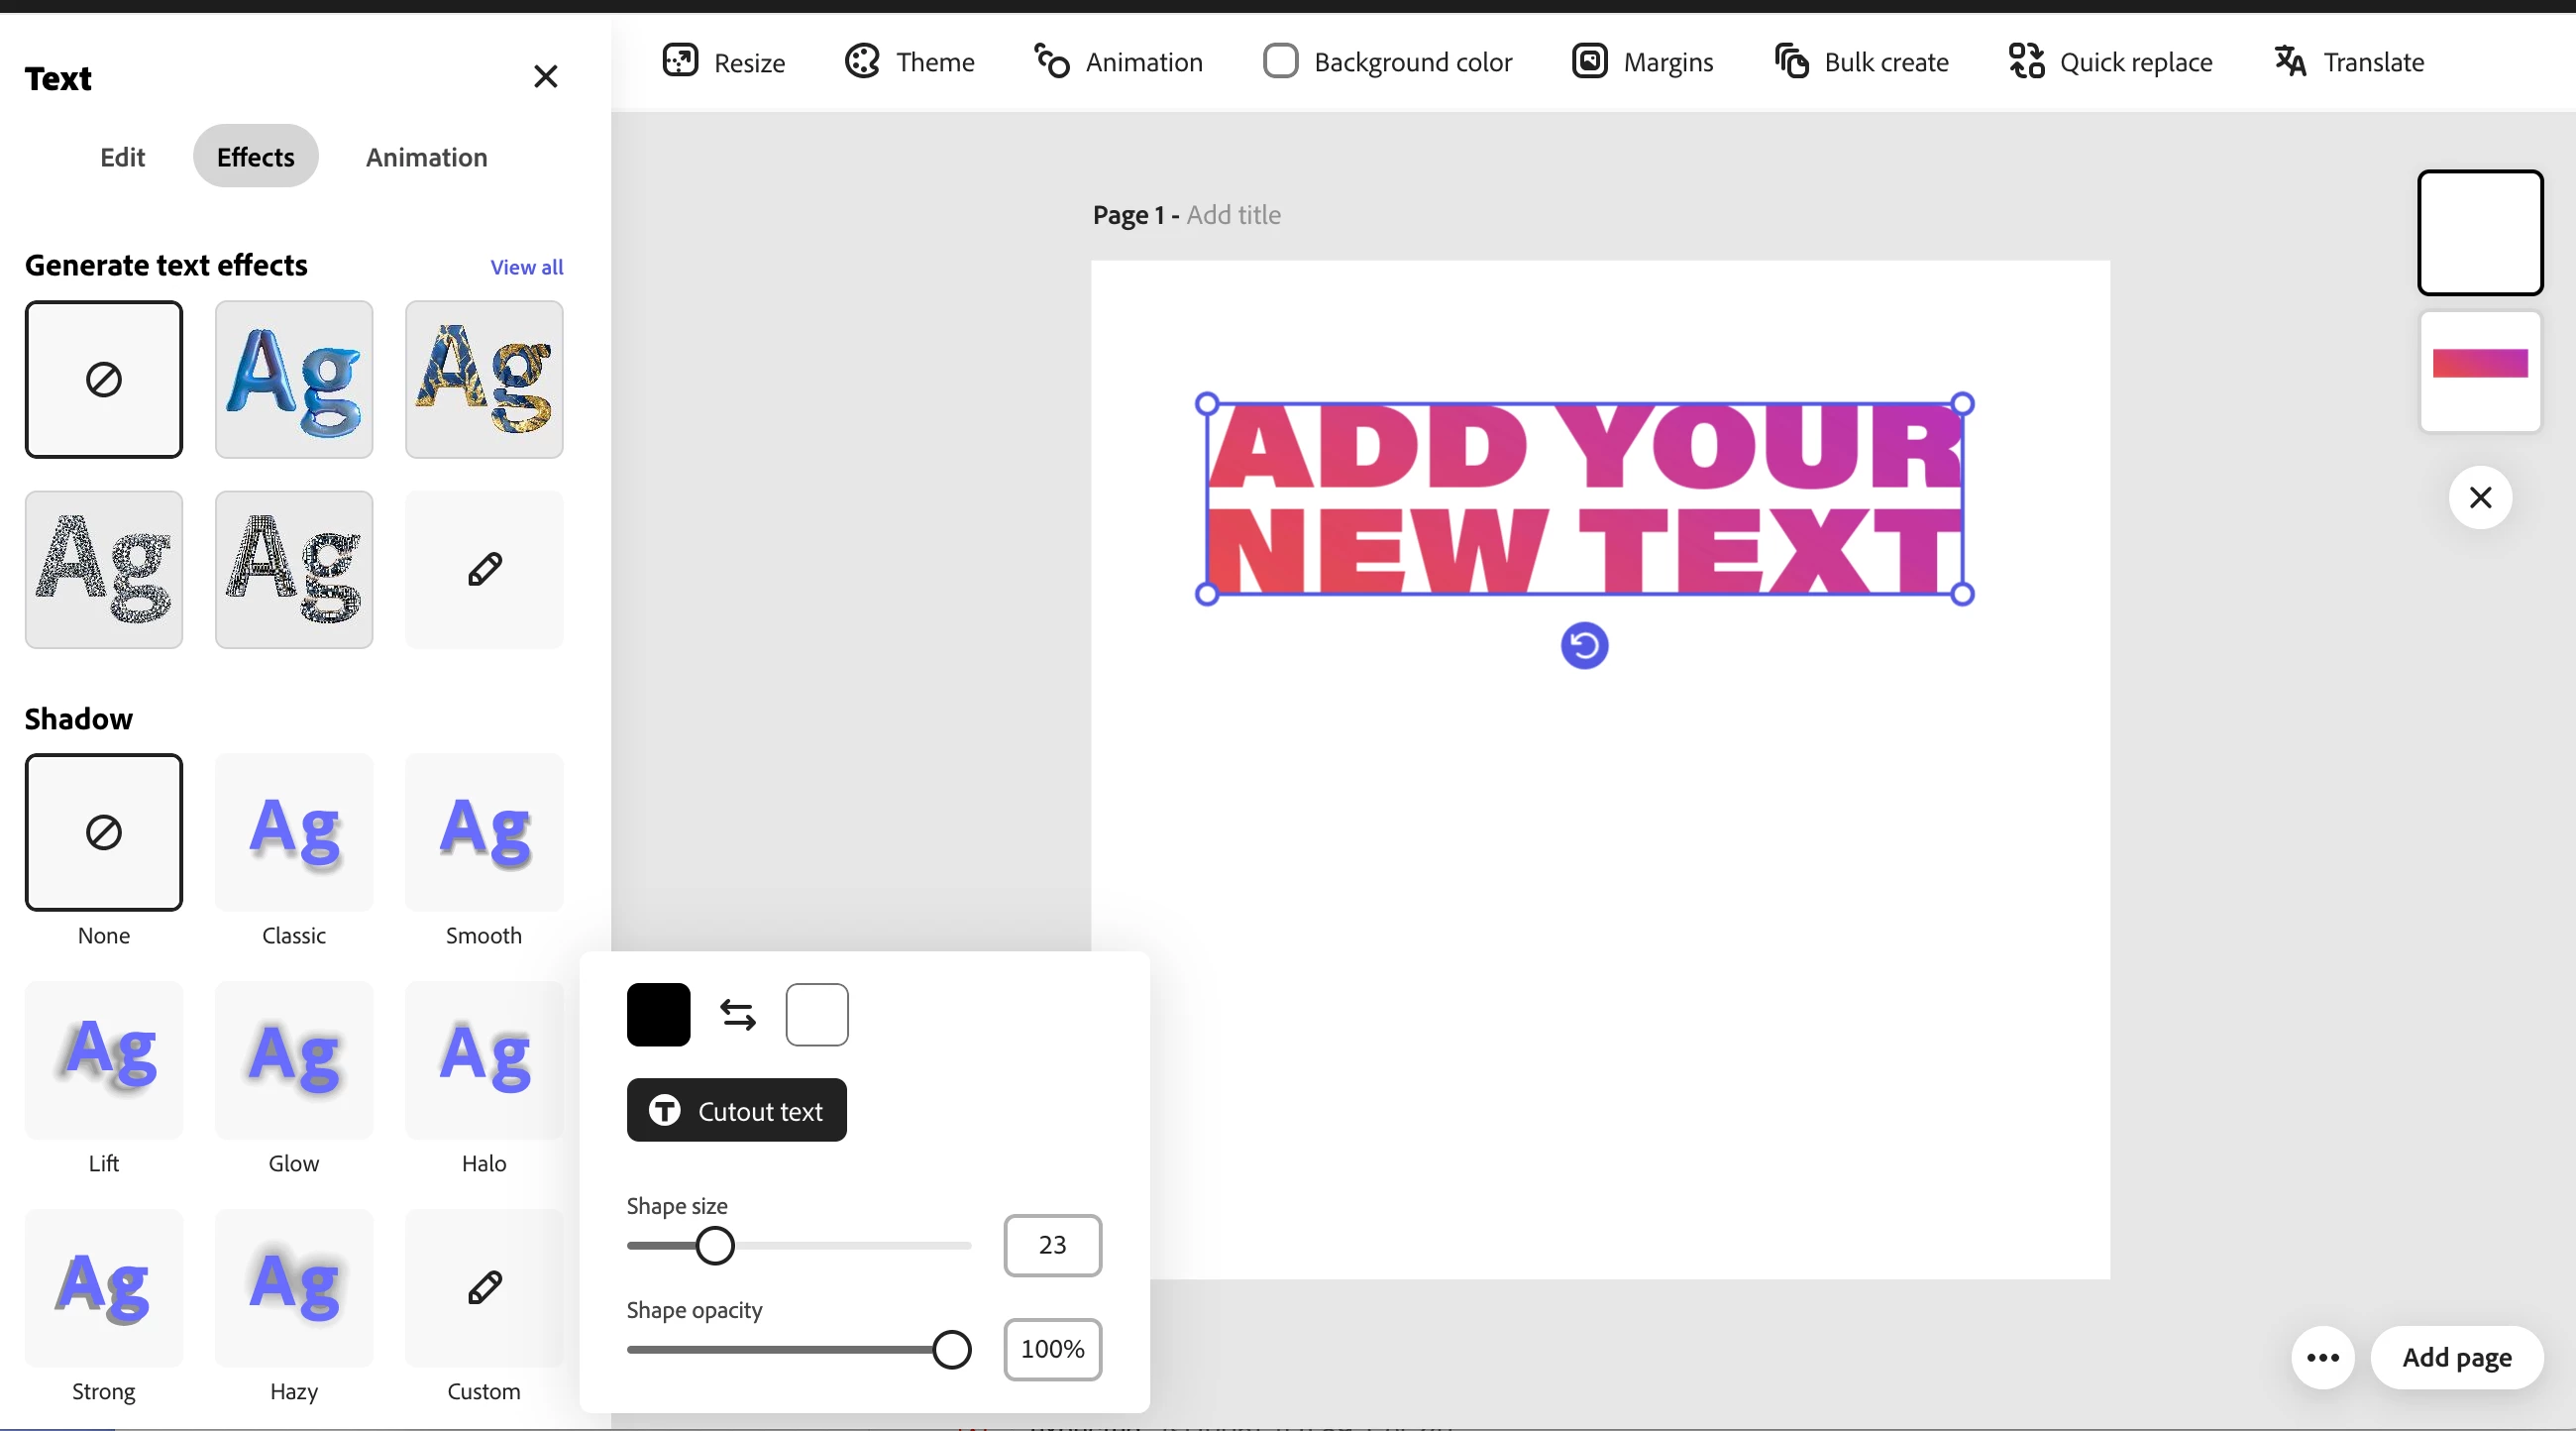Open custom shadow pencil option
Screen dimensions: 2576x1431
(484, 1288)
